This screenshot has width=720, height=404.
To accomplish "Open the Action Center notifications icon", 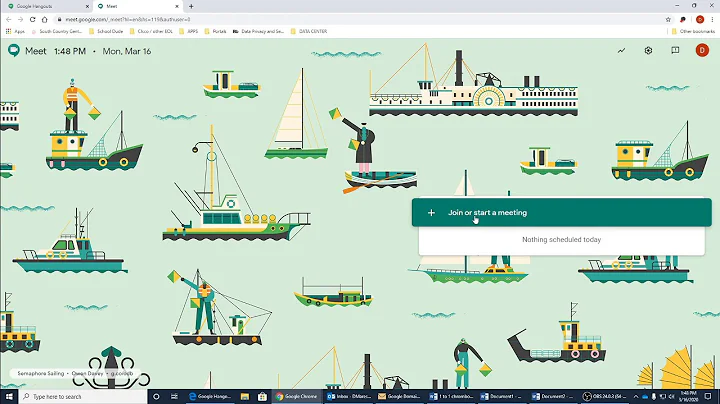I will [x=708, y=396].
